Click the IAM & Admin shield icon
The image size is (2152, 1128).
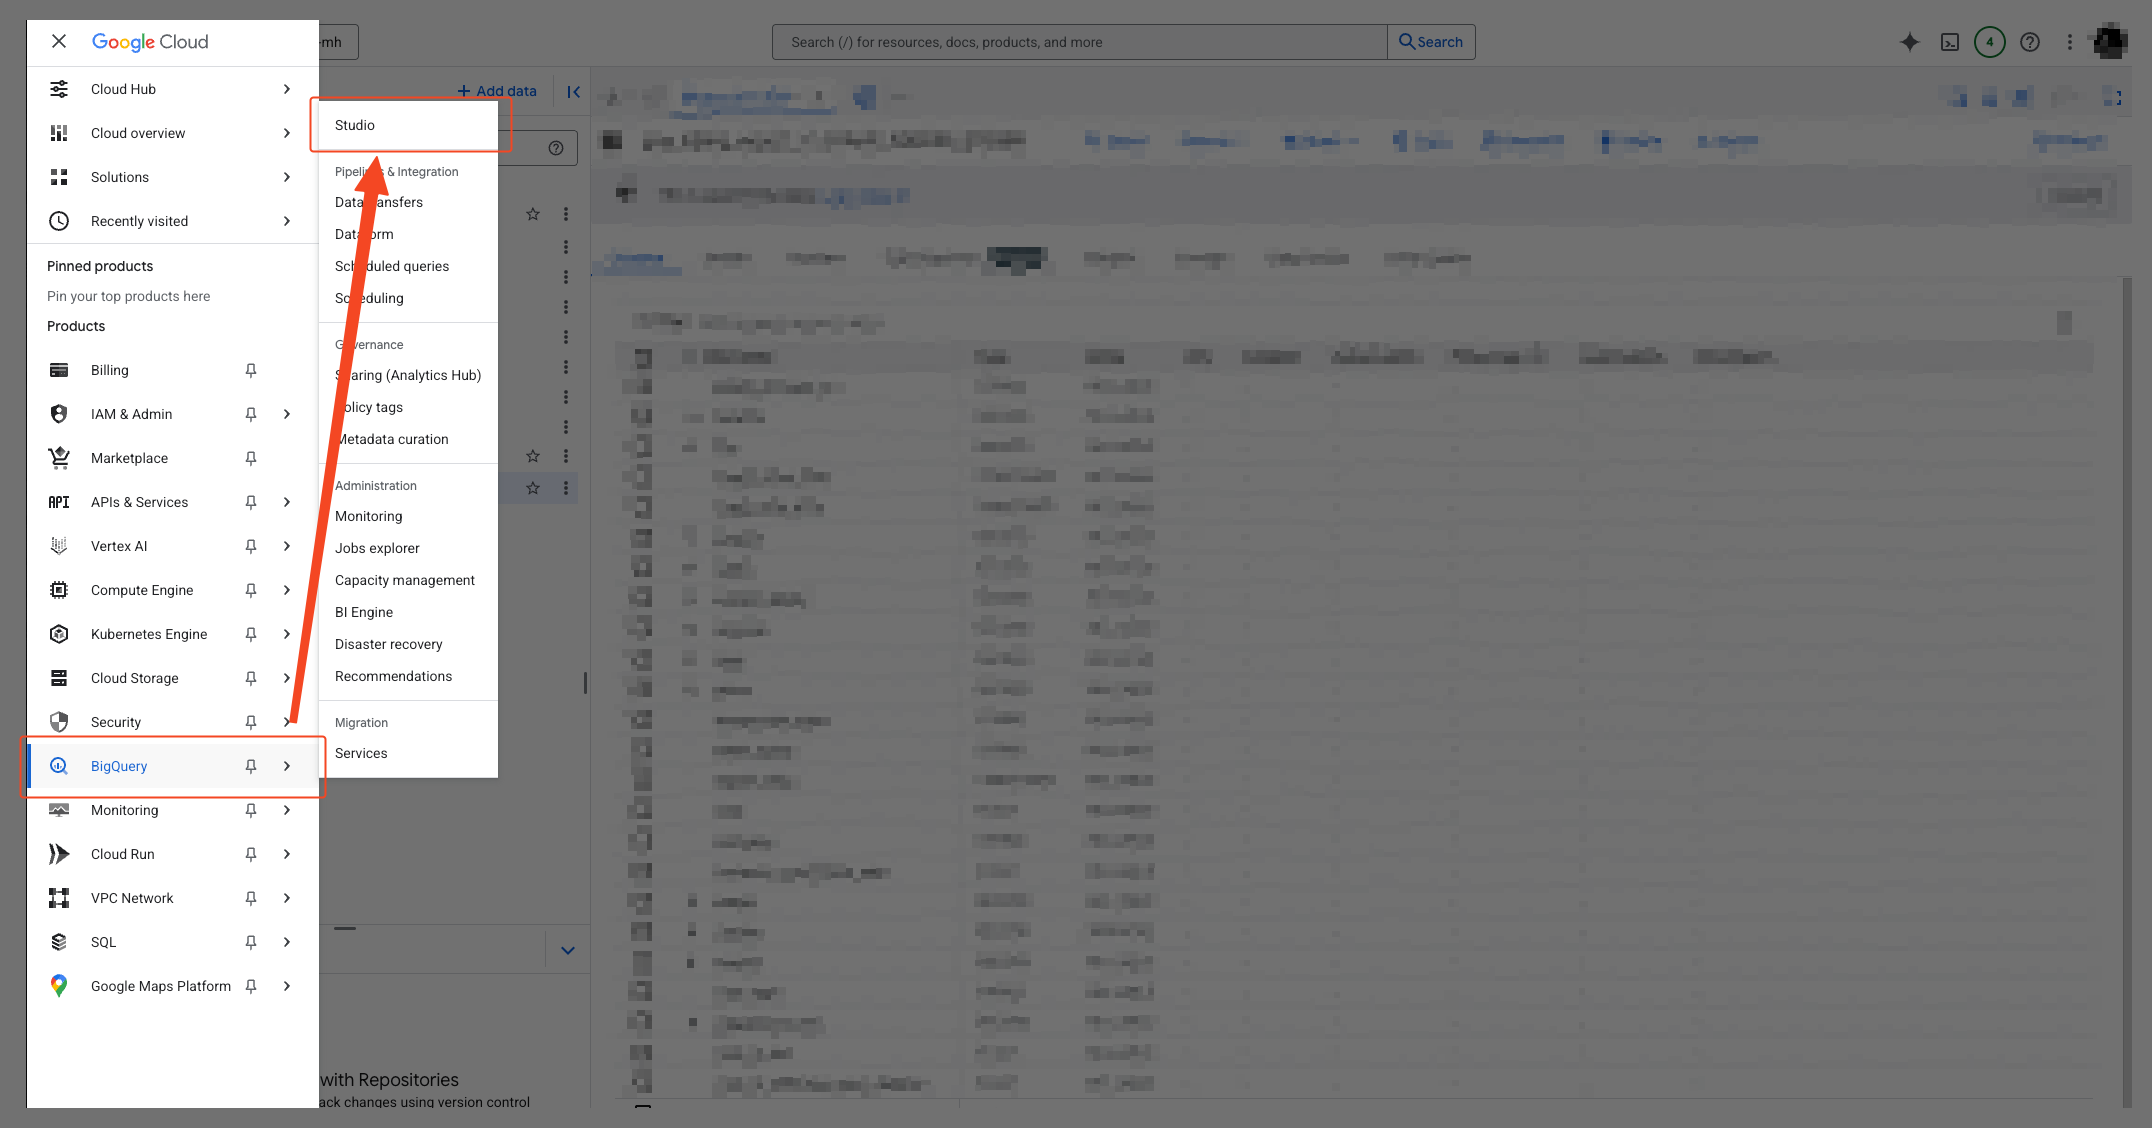click(x=59, y=414)
